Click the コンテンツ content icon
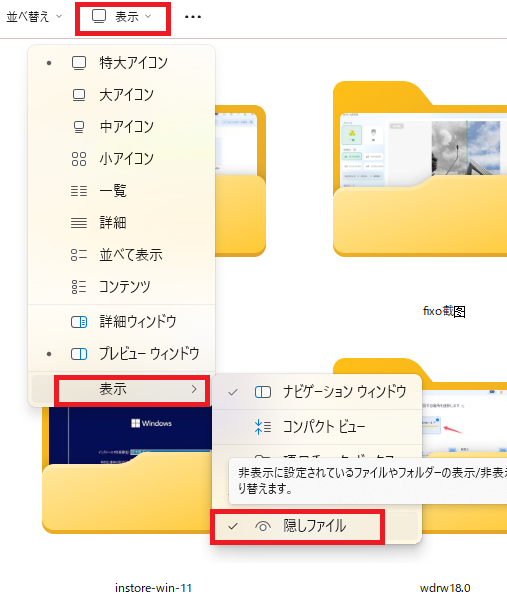This screenshot has width=507, height=614. tap(79, 287)
